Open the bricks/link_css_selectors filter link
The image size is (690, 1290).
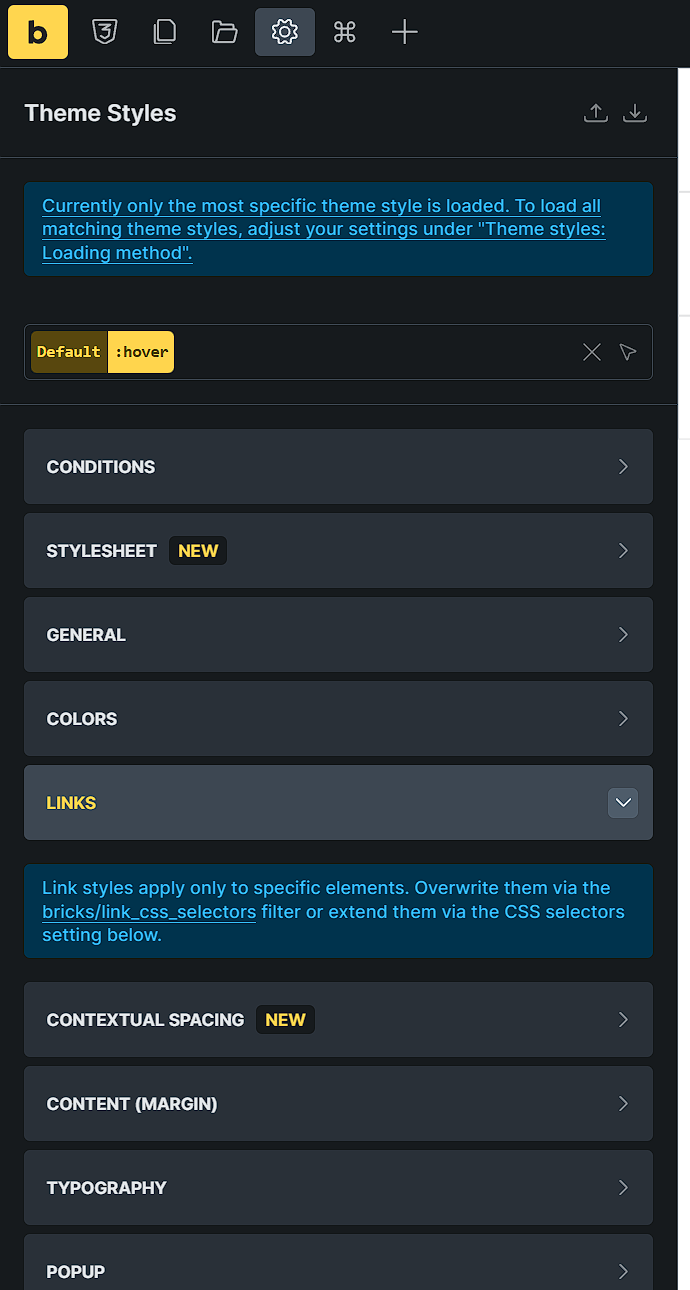149,912
